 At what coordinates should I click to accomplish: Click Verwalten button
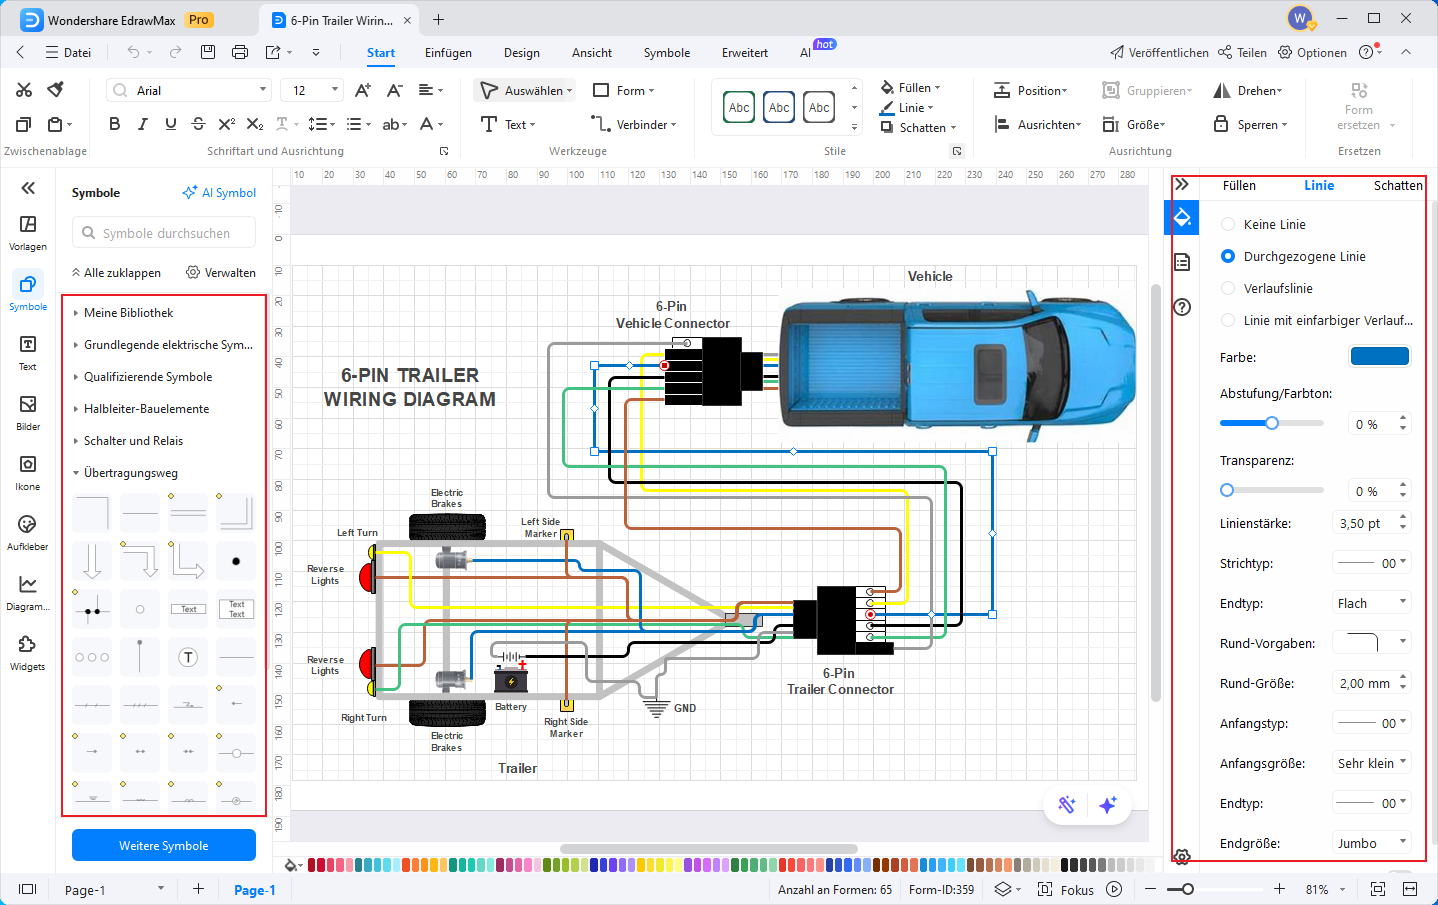tap(221, 272)
